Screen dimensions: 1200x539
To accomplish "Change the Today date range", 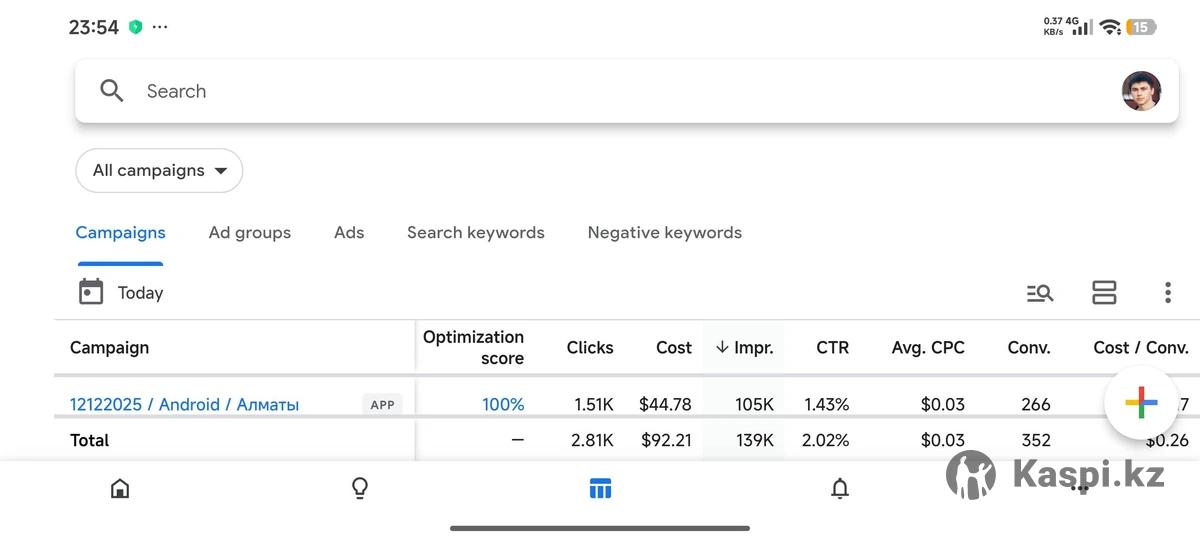I will (140, 293).
